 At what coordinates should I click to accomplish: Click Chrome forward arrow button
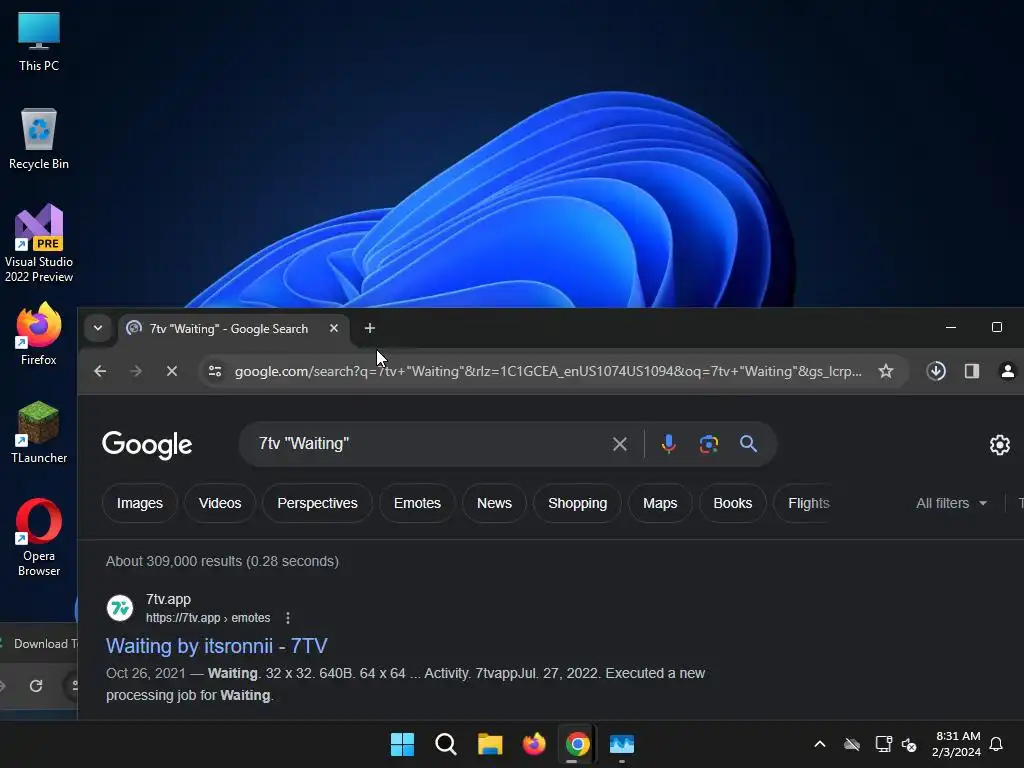tap(136, 371)
